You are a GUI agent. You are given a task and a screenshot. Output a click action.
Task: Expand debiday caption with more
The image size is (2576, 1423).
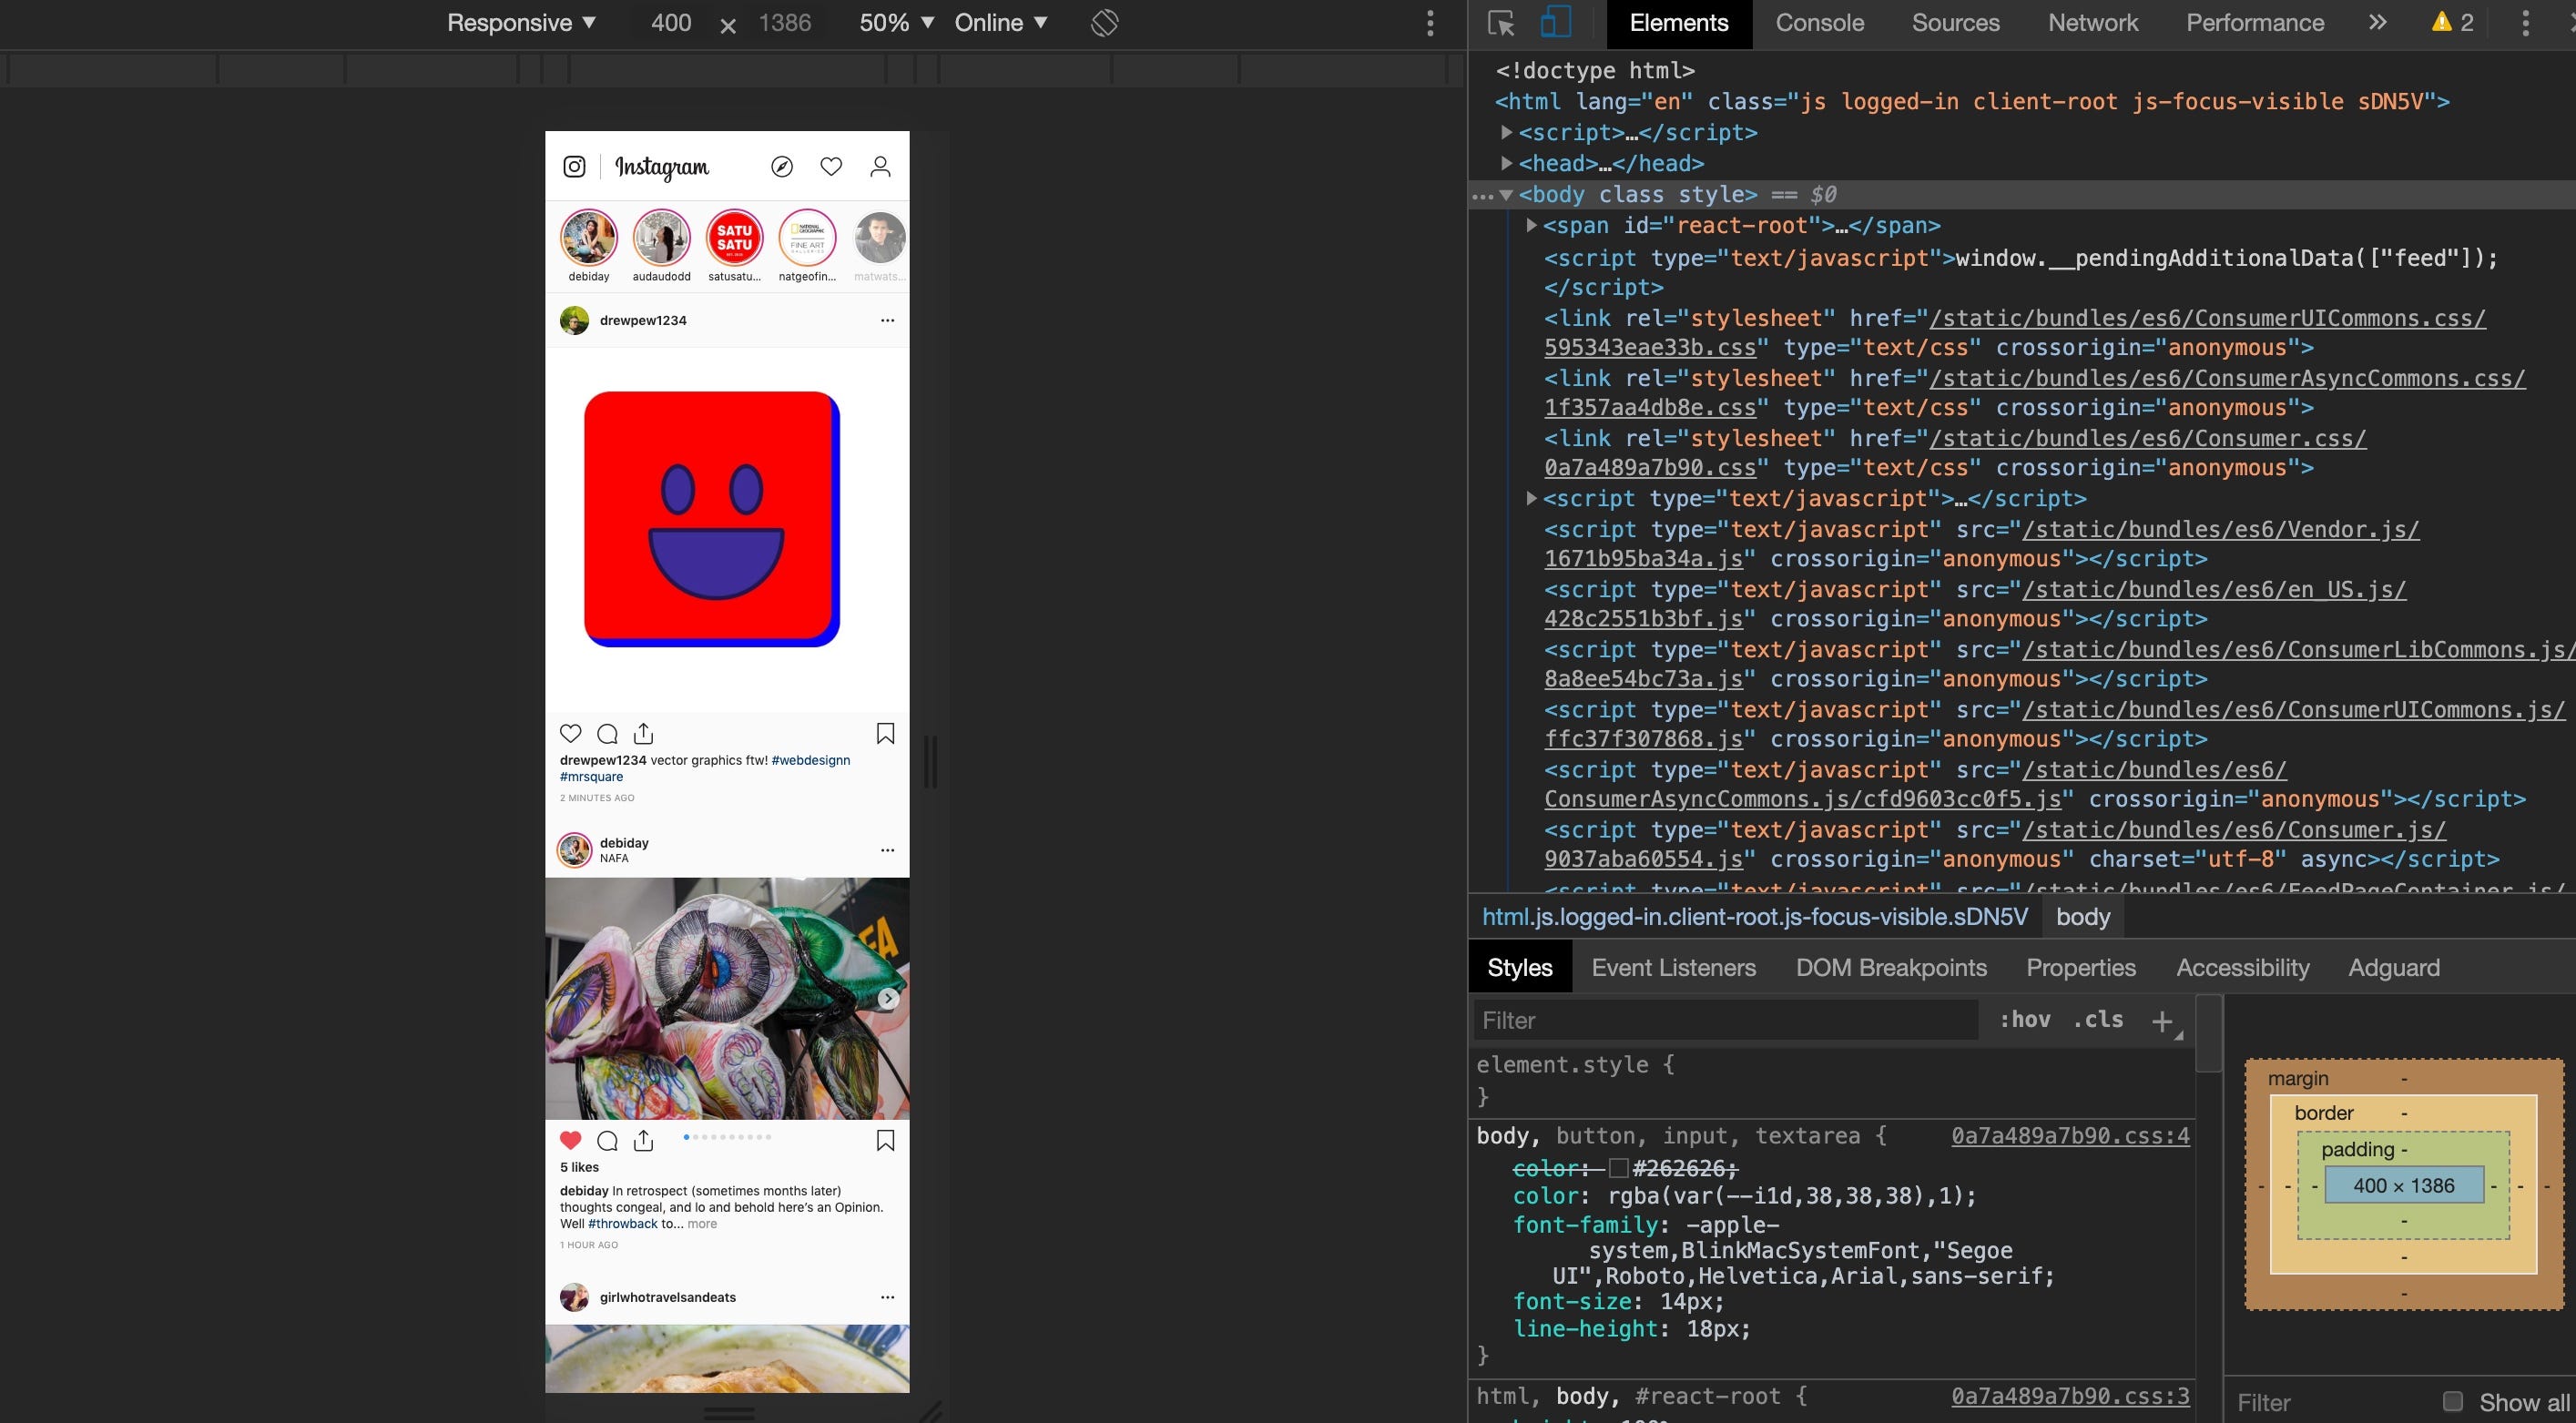point(702,1224)
